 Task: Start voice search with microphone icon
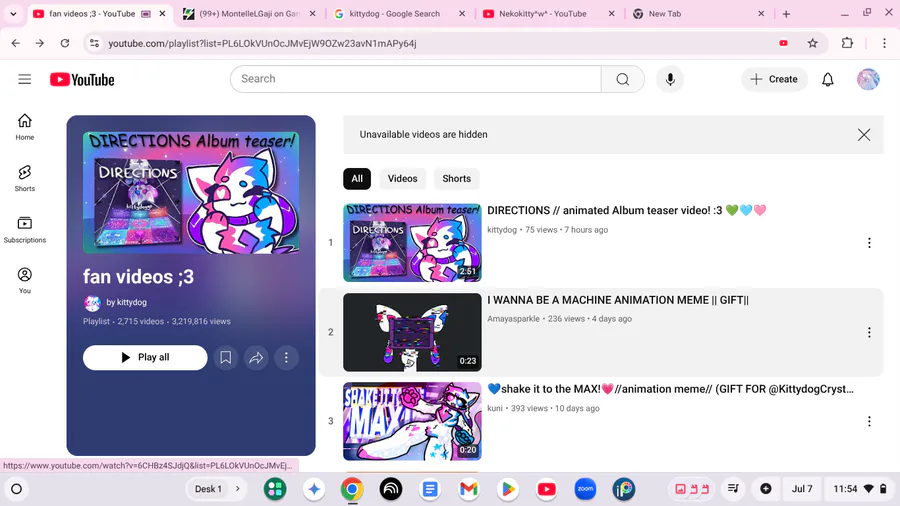tap(670, 79)
